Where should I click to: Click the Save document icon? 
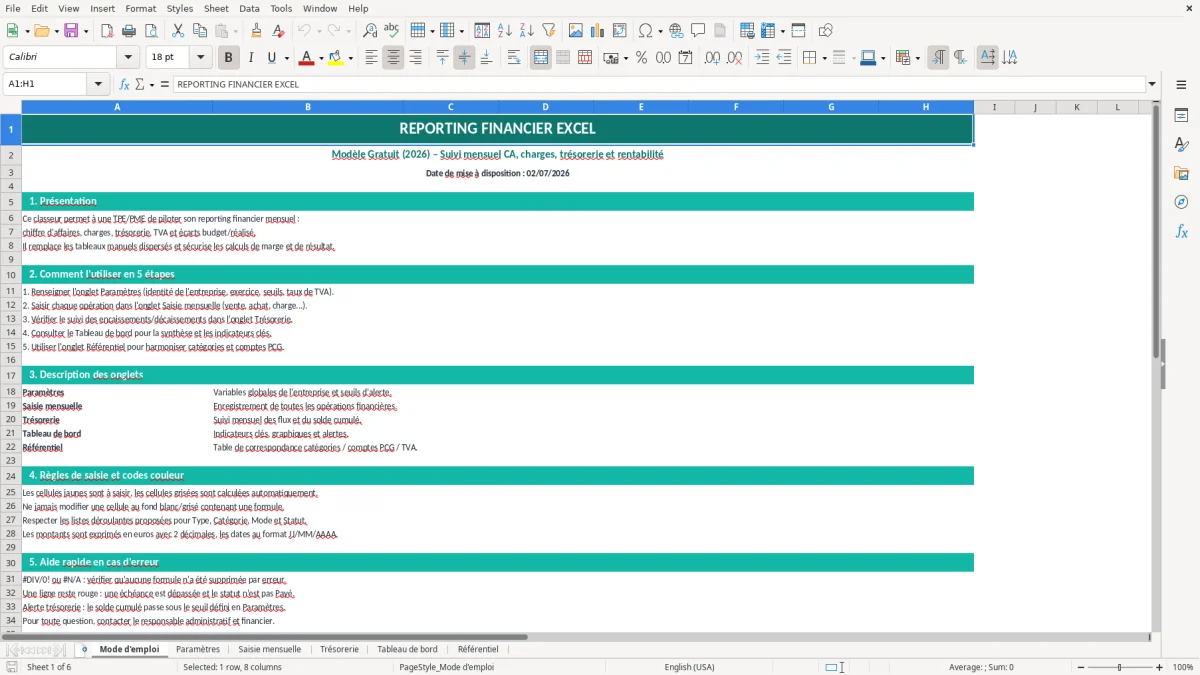71,31
